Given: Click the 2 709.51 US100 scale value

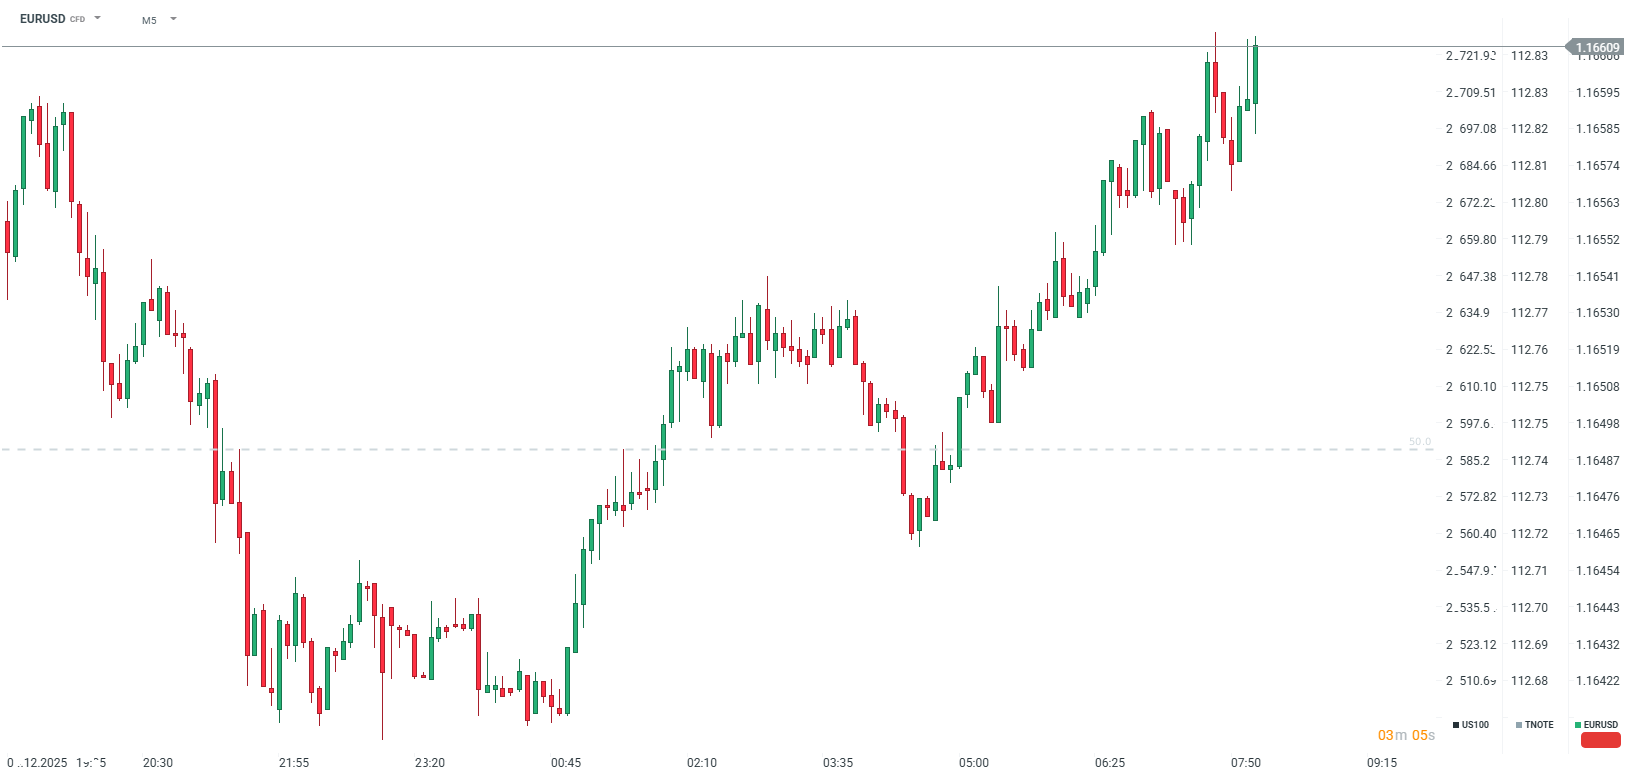Looking at the screenshot, I should coord(1471,93).
